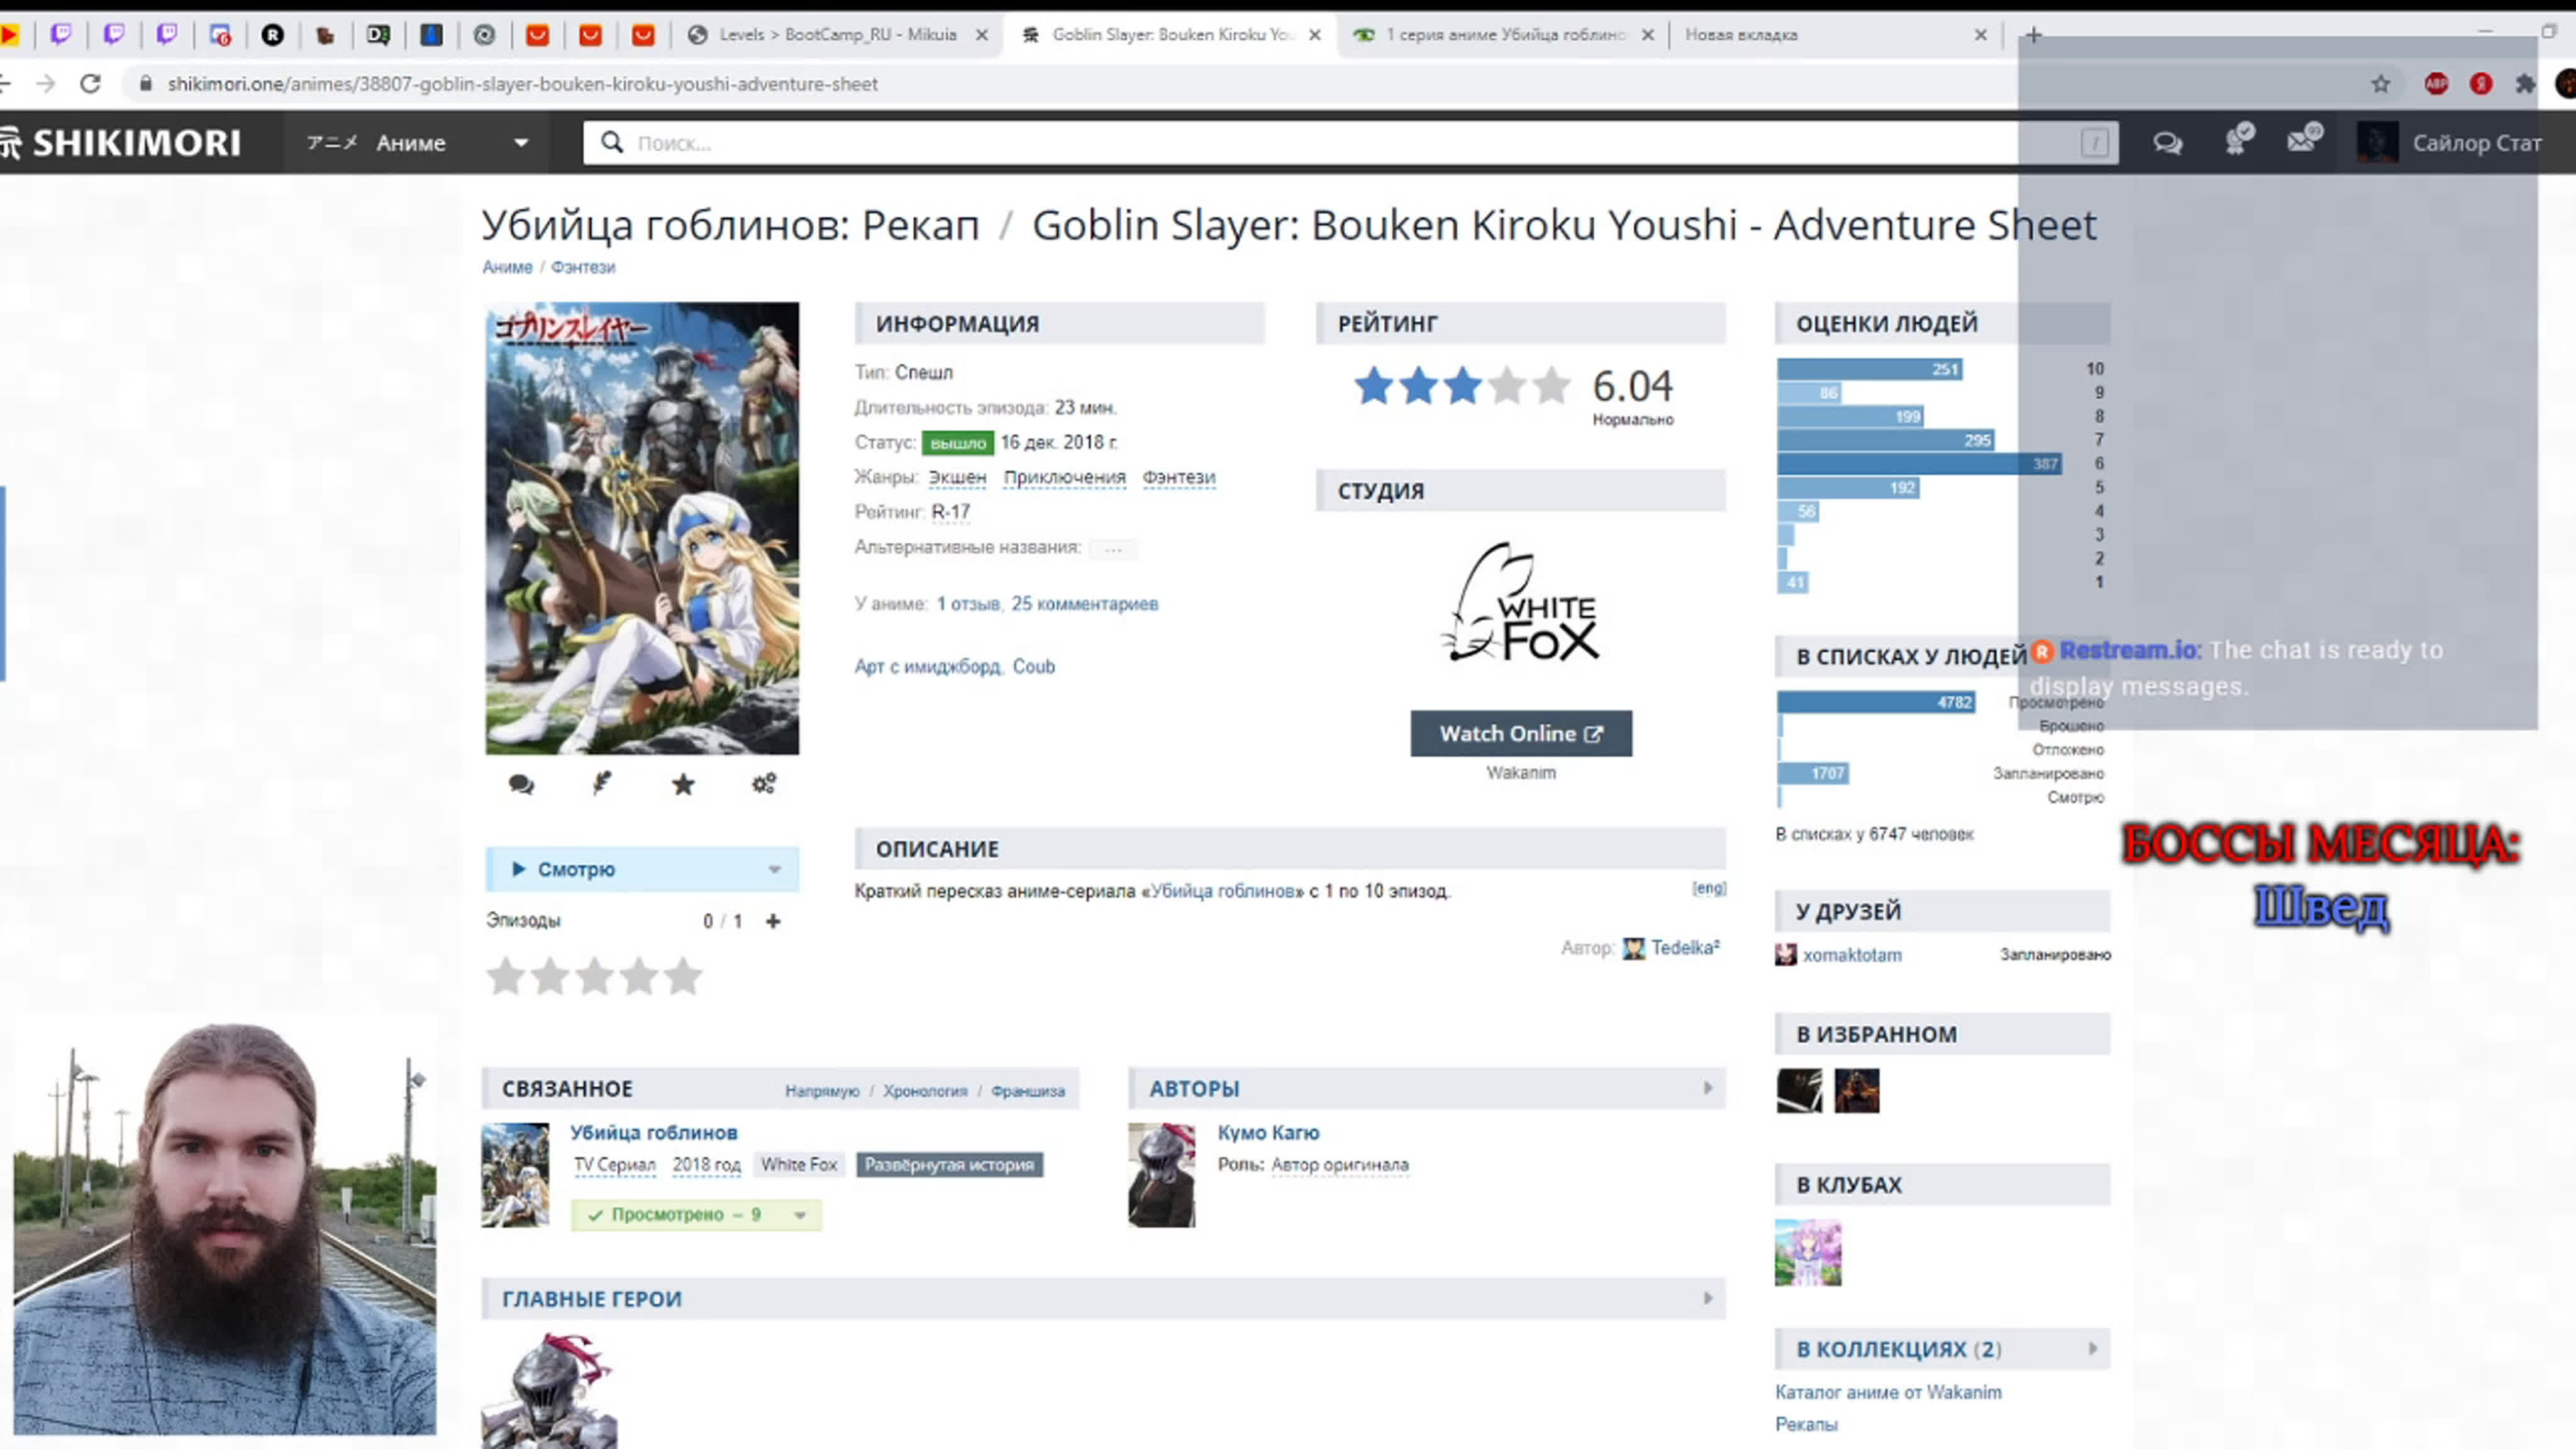This screenshot has height=1449, width=2576.
Task: Open a new browser tab with plus
Action: [x=2033, y=35]
